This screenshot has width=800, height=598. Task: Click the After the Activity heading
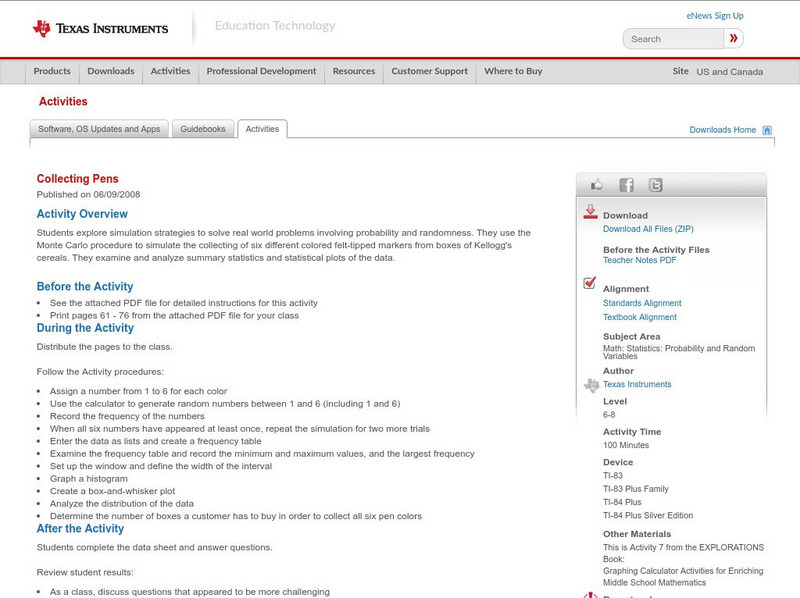click(x=80, y=529)
